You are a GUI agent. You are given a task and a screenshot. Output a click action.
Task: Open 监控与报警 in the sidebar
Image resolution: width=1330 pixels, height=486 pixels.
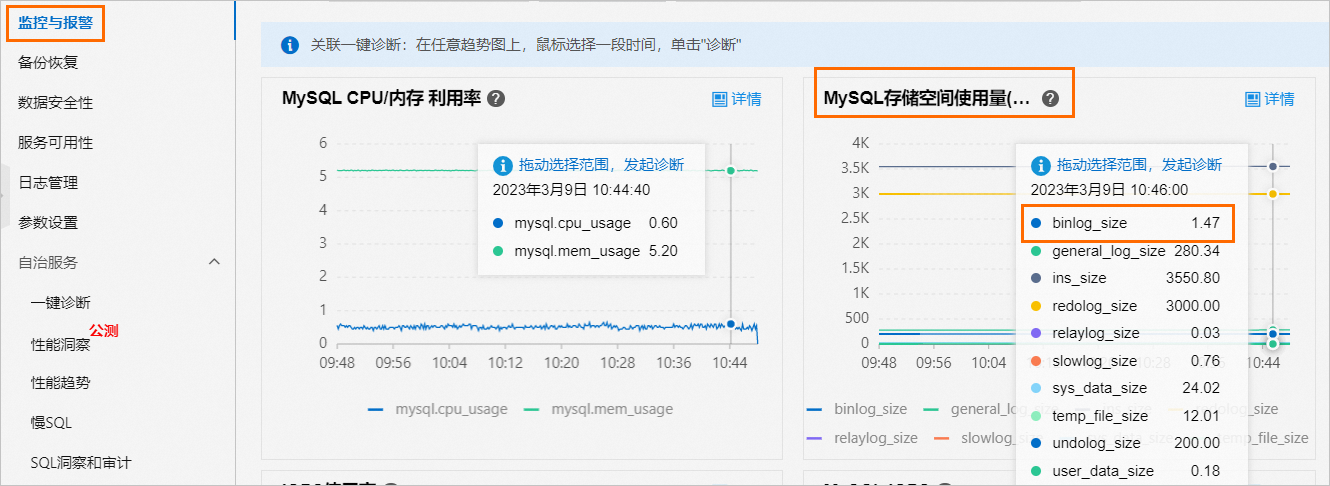coord(55,22)
